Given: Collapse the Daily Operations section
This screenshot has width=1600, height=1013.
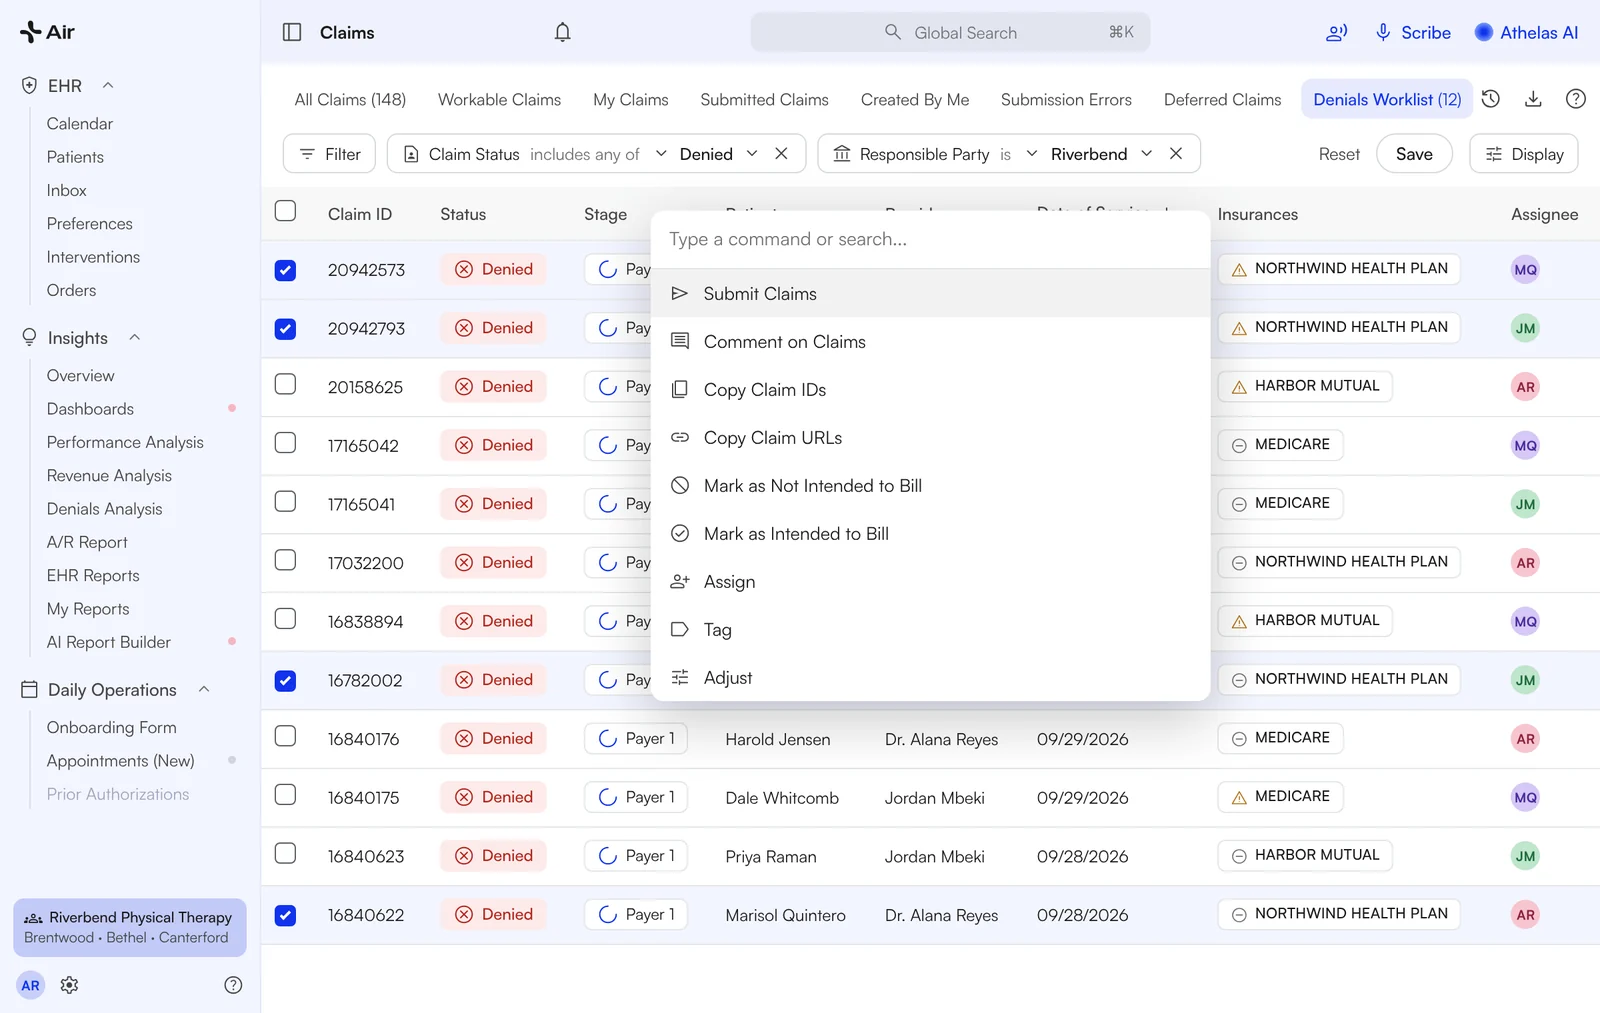Looking at the screenshot, I should pyautogui.click(x=204, y=689).
